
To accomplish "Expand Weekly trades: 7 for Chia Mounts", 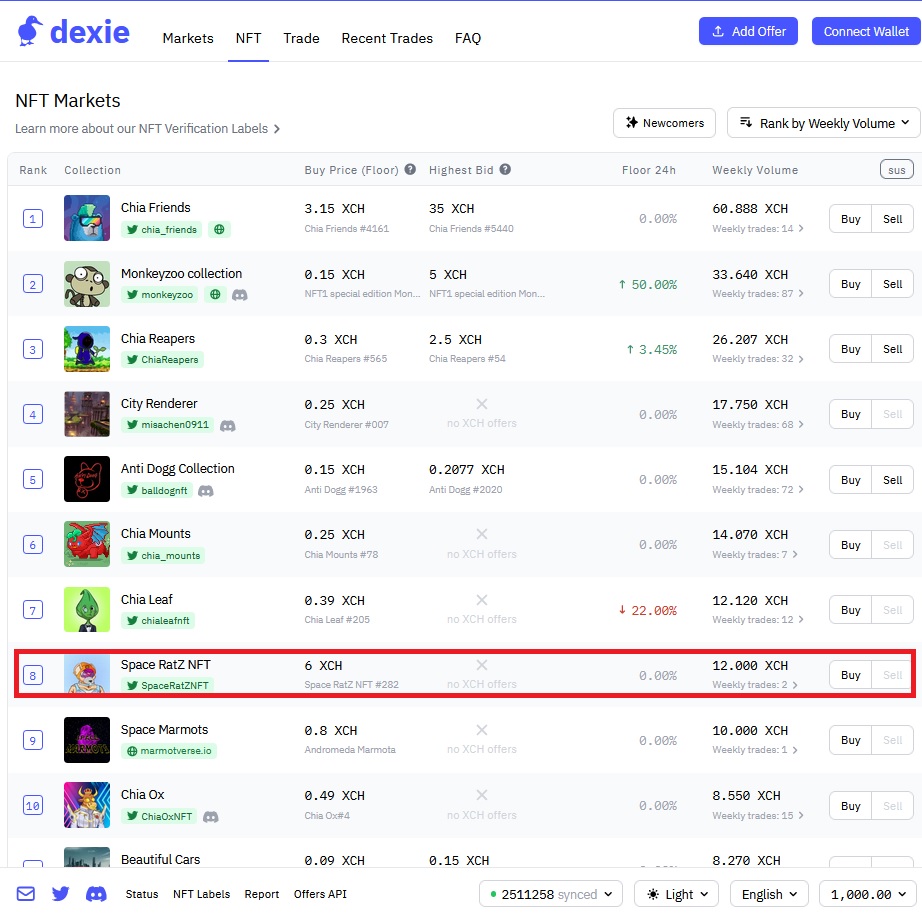I will [x=754, y=554].
